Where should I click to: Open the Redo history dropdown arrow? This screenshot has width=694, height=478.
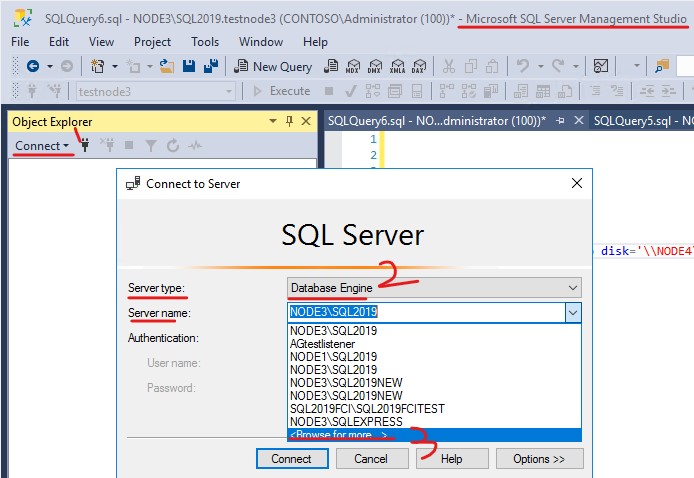pyautogui.click(x=576, y=66)
